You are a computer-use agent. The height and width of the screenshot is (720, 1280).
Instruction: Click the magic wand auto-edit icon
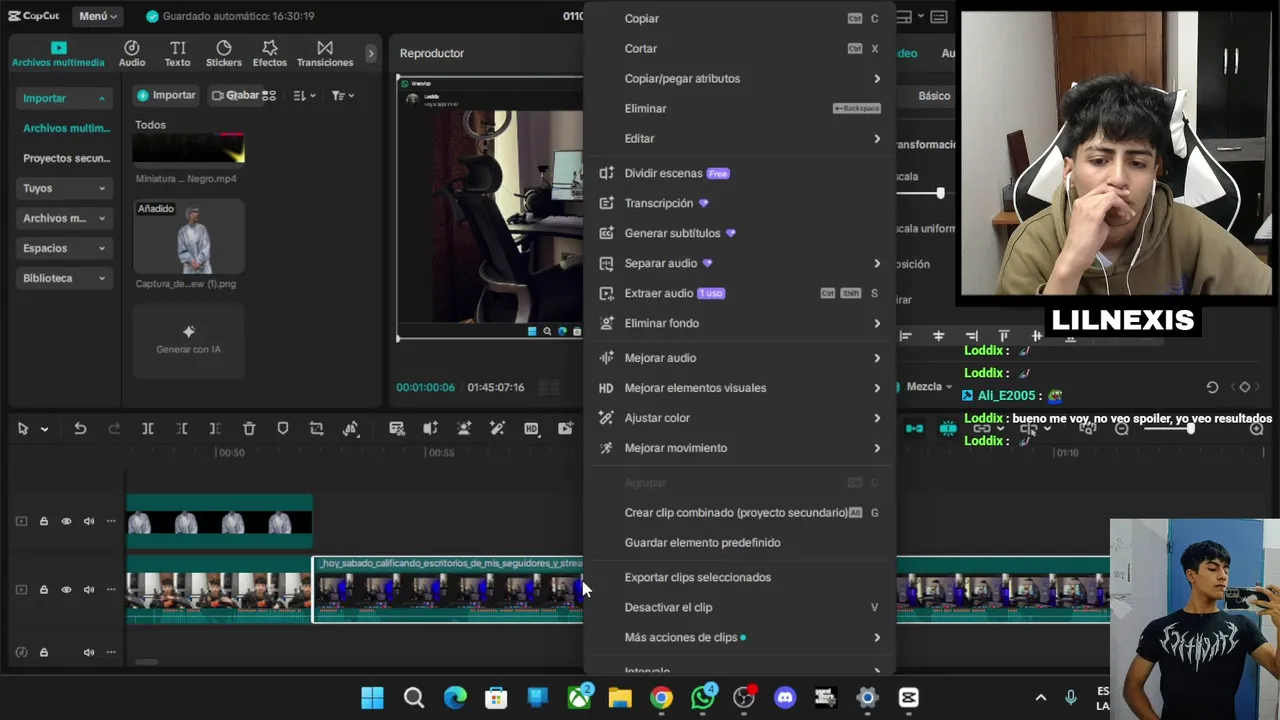pyautogui.click(x=497, y=428)
